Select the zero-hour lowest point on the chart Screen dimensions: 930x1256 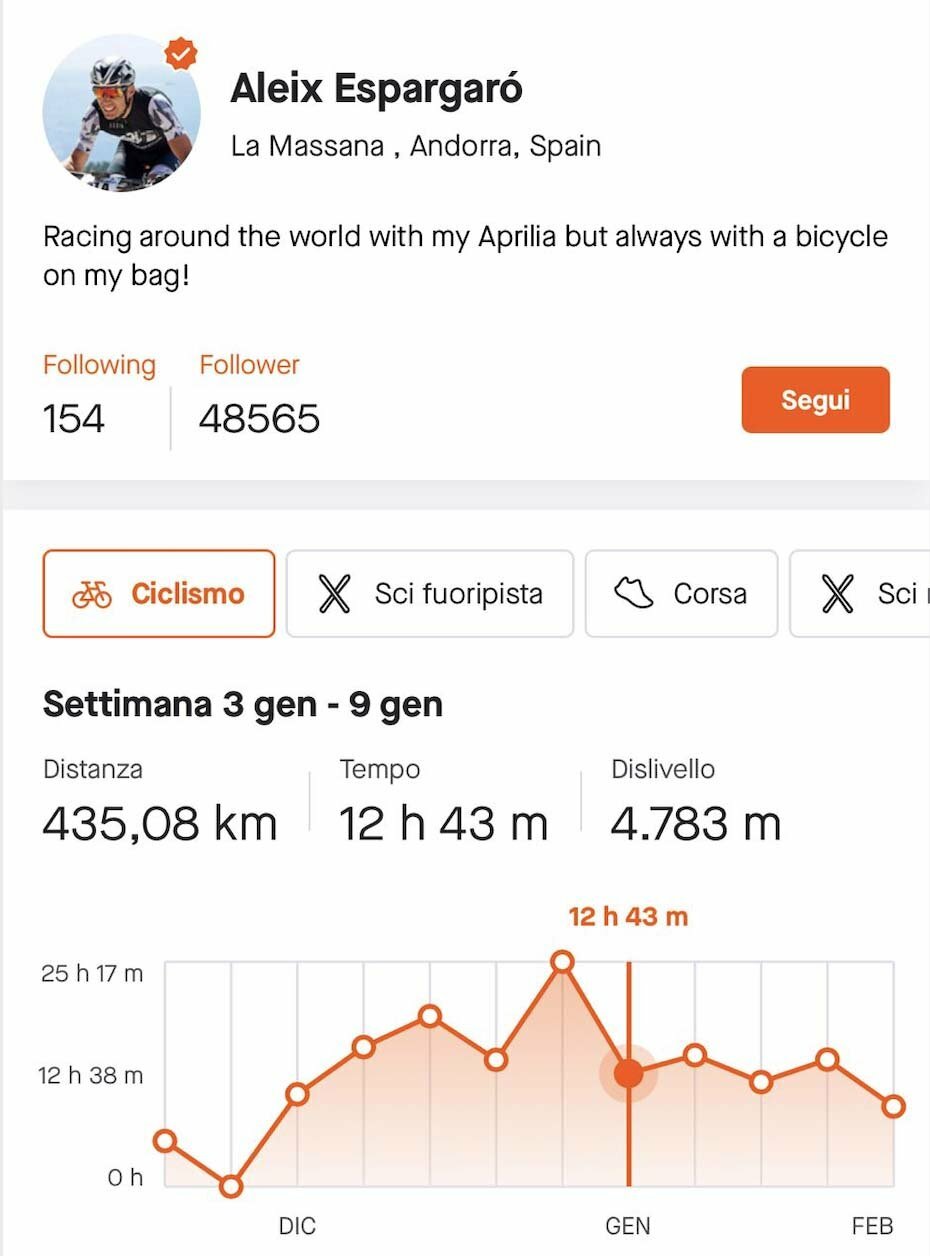[x=231, y=1187]
